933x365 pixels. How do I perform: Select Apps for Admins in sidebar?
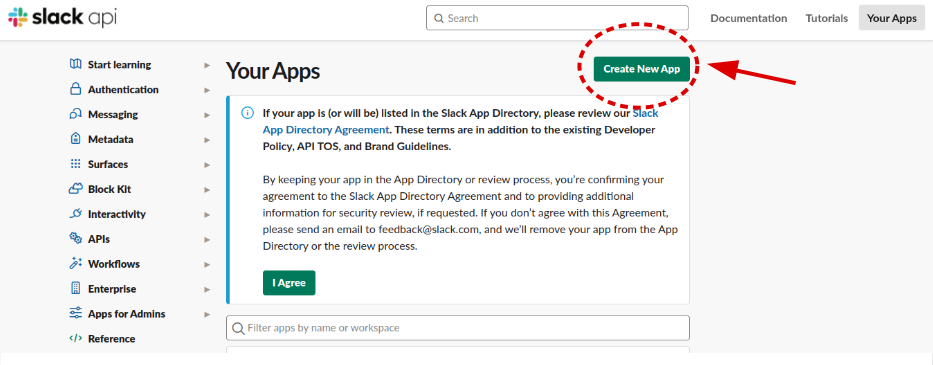click(127, 314)
